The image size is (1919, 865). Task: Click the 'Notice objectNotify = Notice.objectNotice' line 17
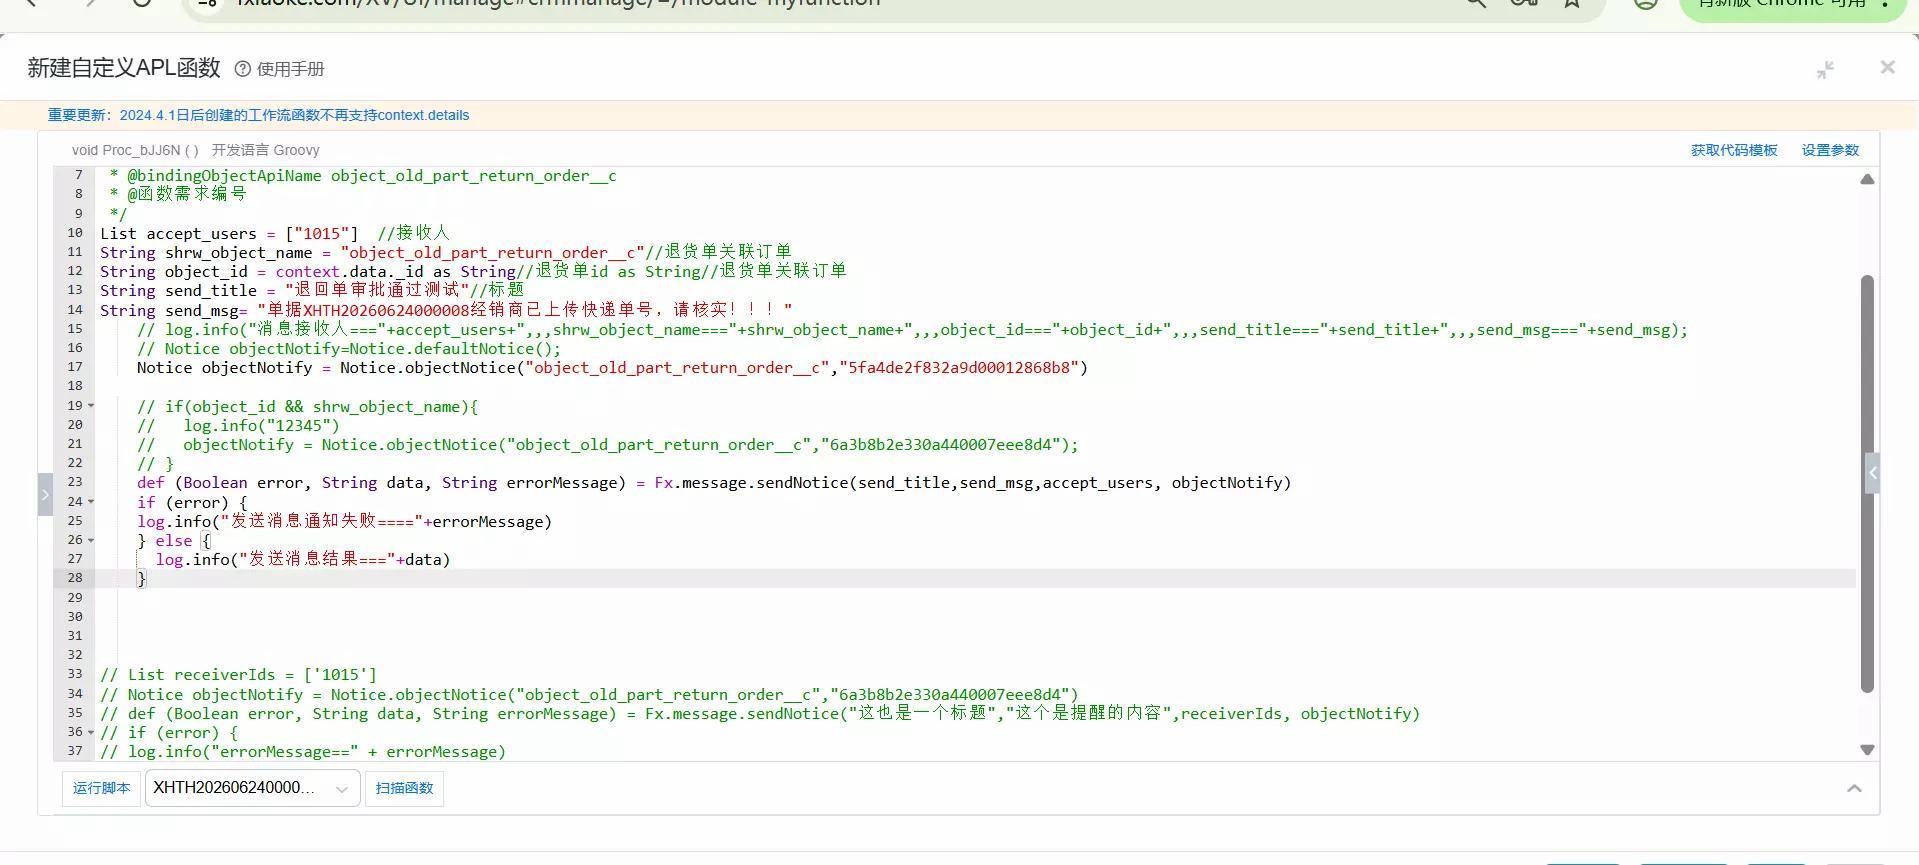[x=612, y=367]
